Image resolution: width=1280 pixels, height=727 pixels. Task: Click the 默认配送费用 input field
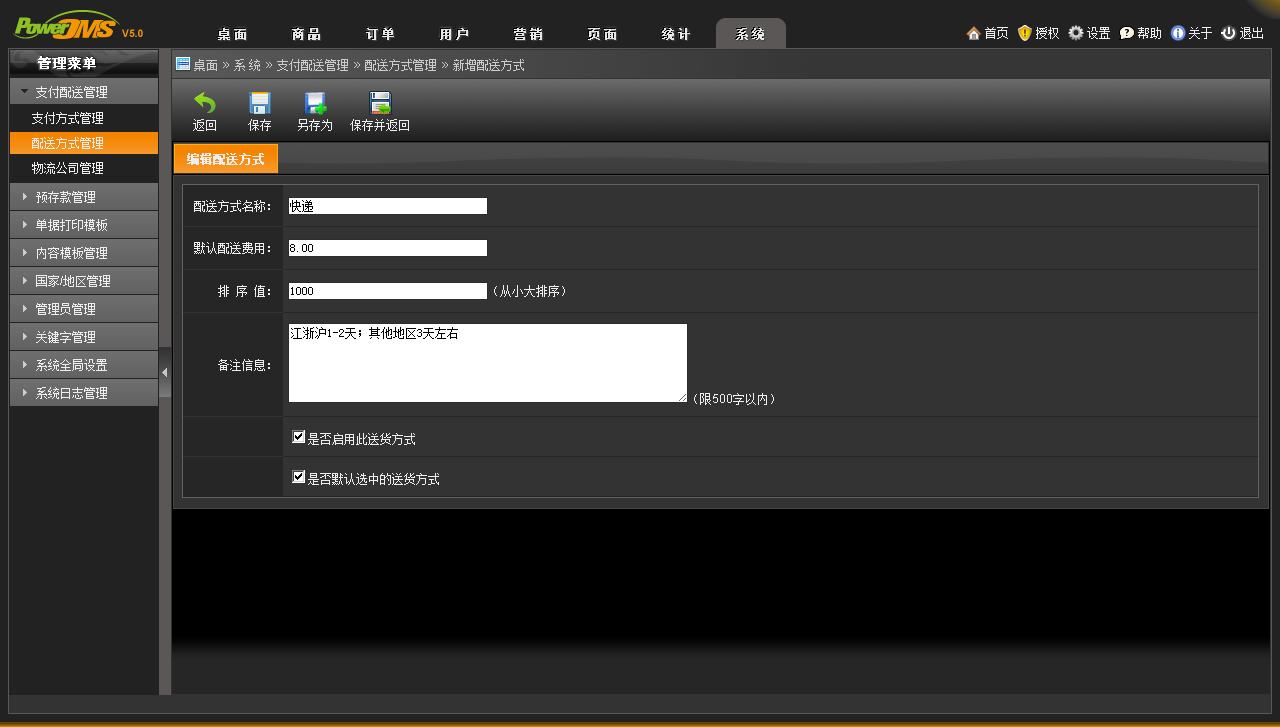tap(388, 248)
